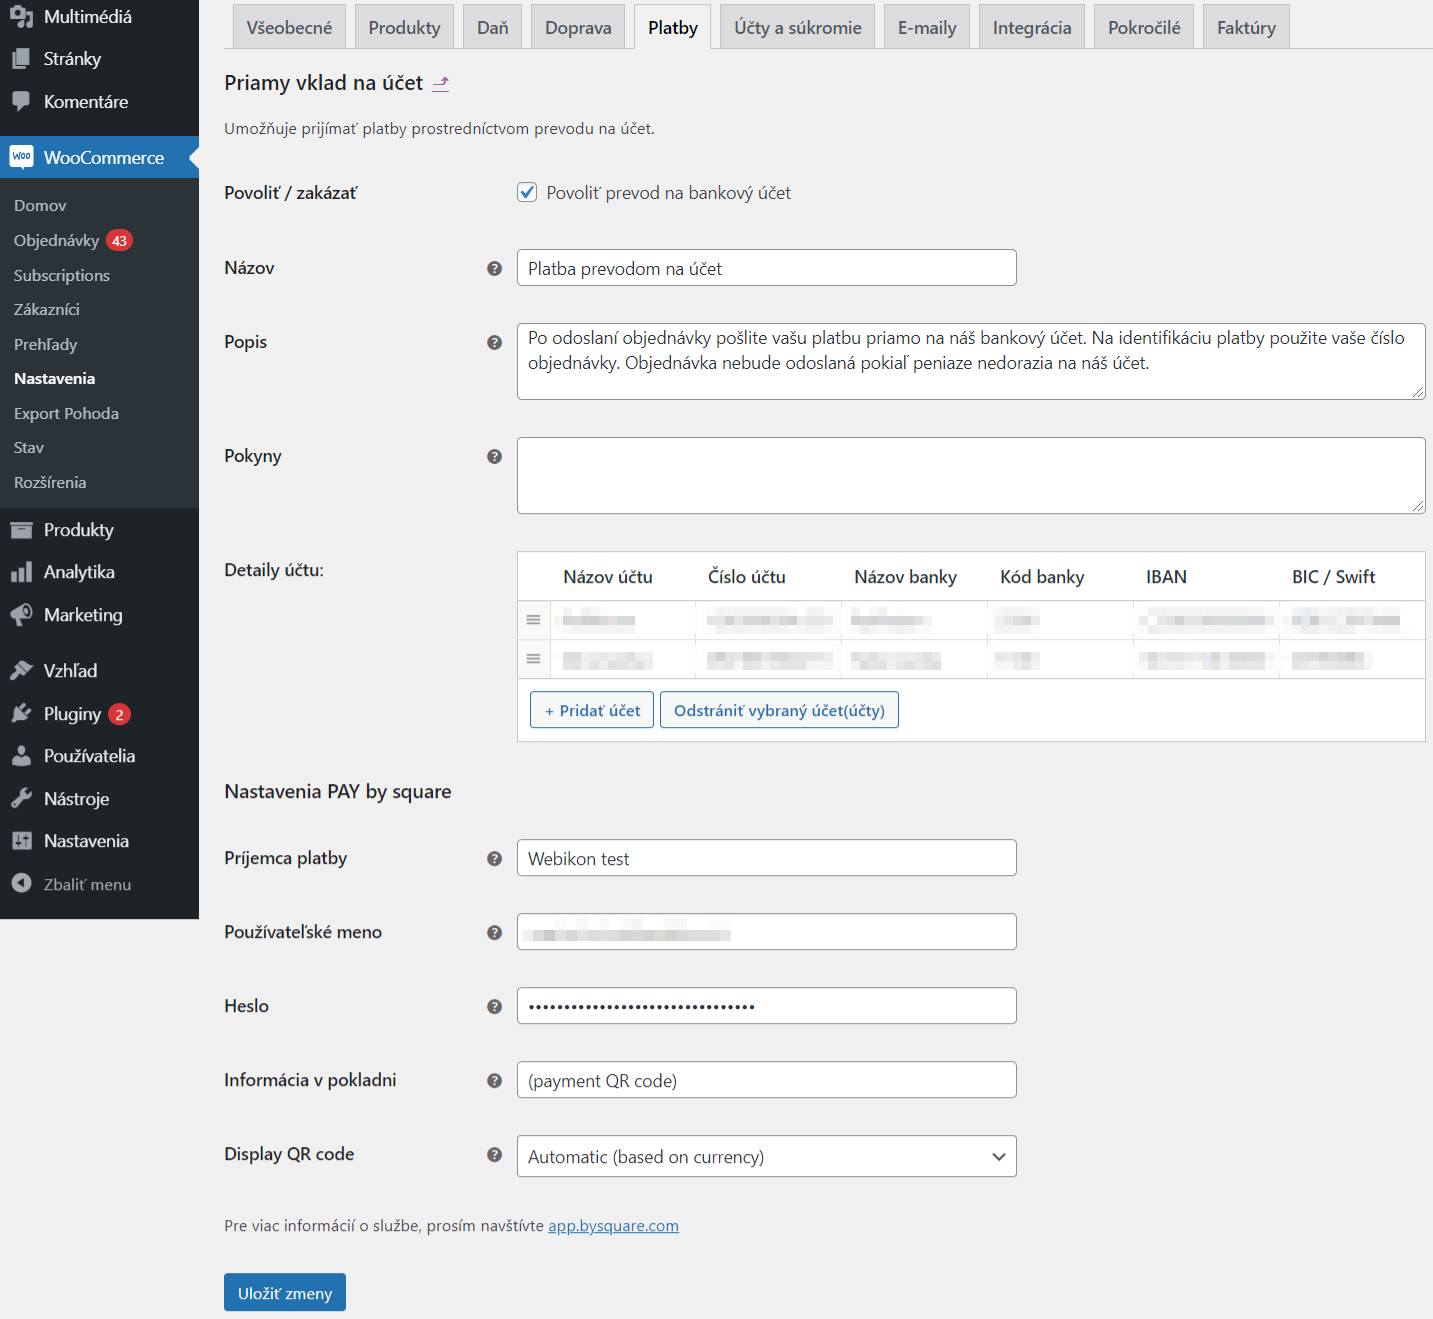Viewport: 1433px width, 1319px height.
Task: Click help icon beside Pokyny field
Action: pyautogui.click(x=494, y=456)
